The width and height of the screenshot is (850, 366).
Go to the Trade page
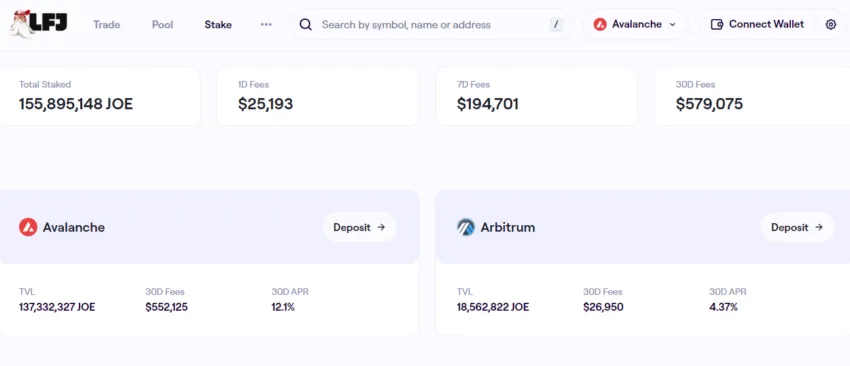(106, 24)
